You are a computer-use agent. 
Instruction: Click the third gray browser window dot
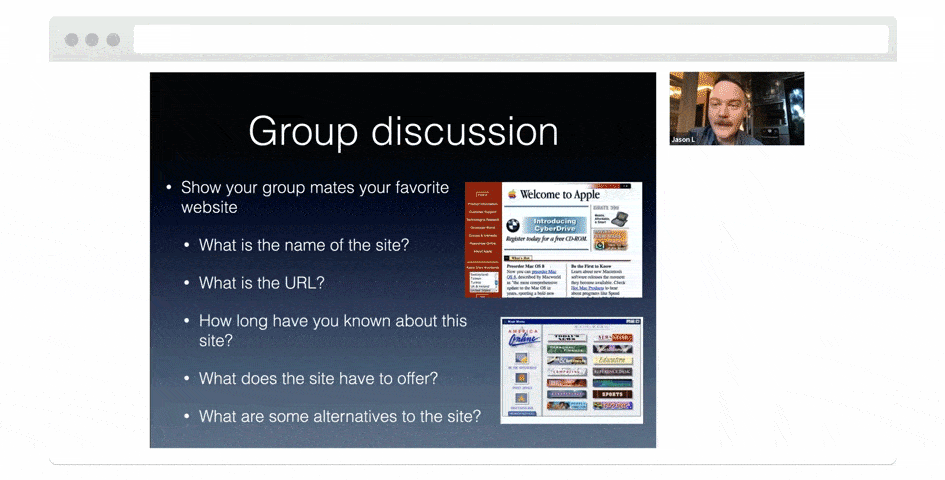(x=113, y=40)
